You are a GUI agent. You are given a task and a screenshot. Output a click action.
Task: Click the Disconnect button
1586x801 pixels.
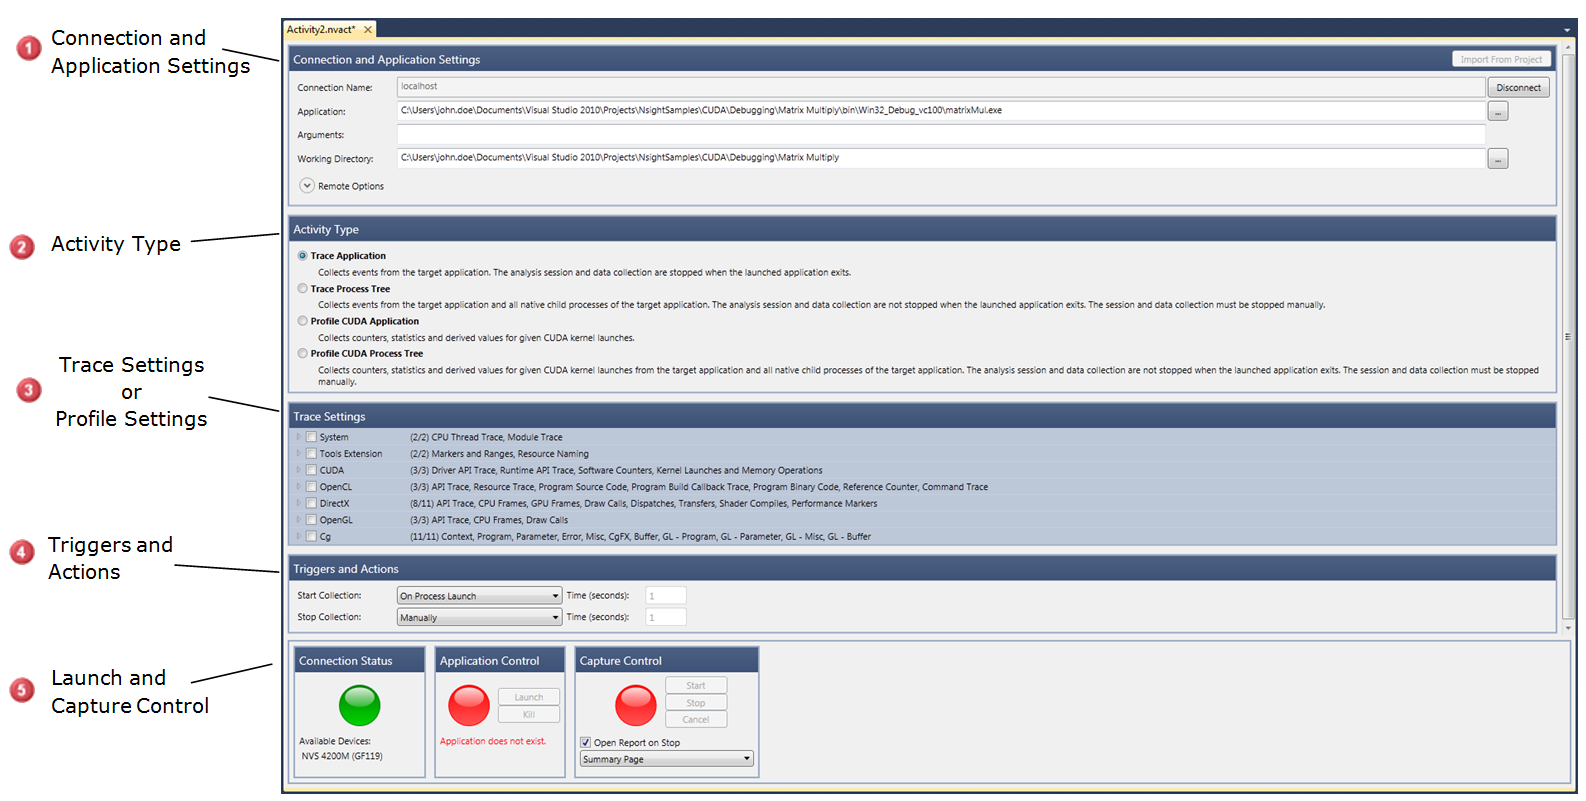click(1518, 88)
